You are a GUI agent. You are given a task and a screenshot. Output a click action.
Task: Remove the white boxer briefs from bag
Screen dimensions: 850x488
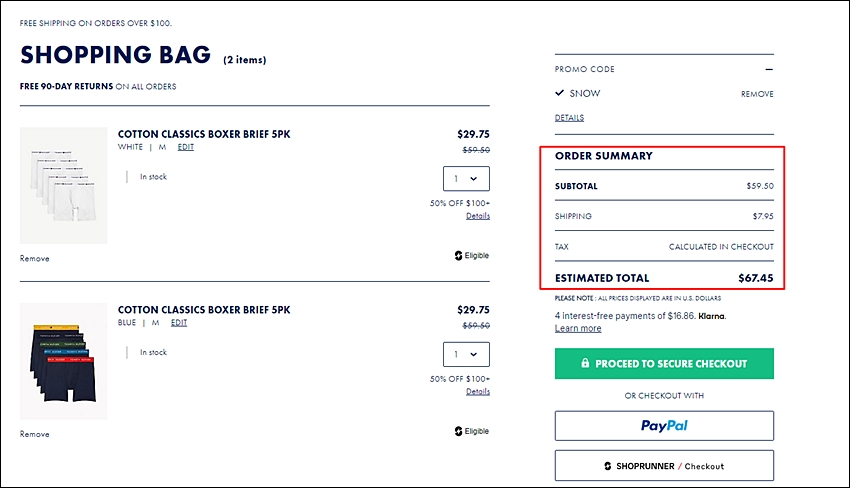(35, 259)
